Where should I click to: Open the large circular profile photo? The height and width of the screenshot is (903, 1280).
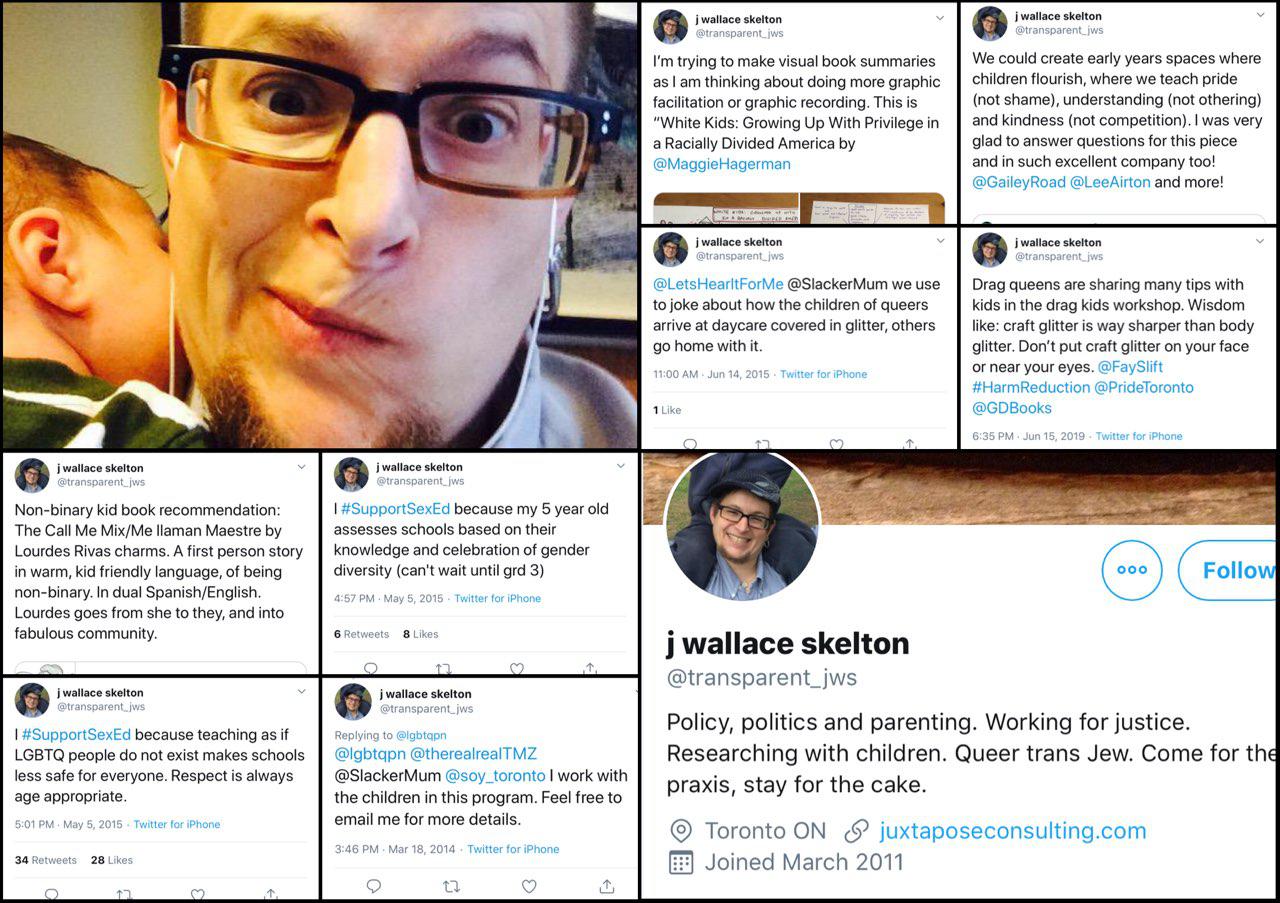click(742, 525)
